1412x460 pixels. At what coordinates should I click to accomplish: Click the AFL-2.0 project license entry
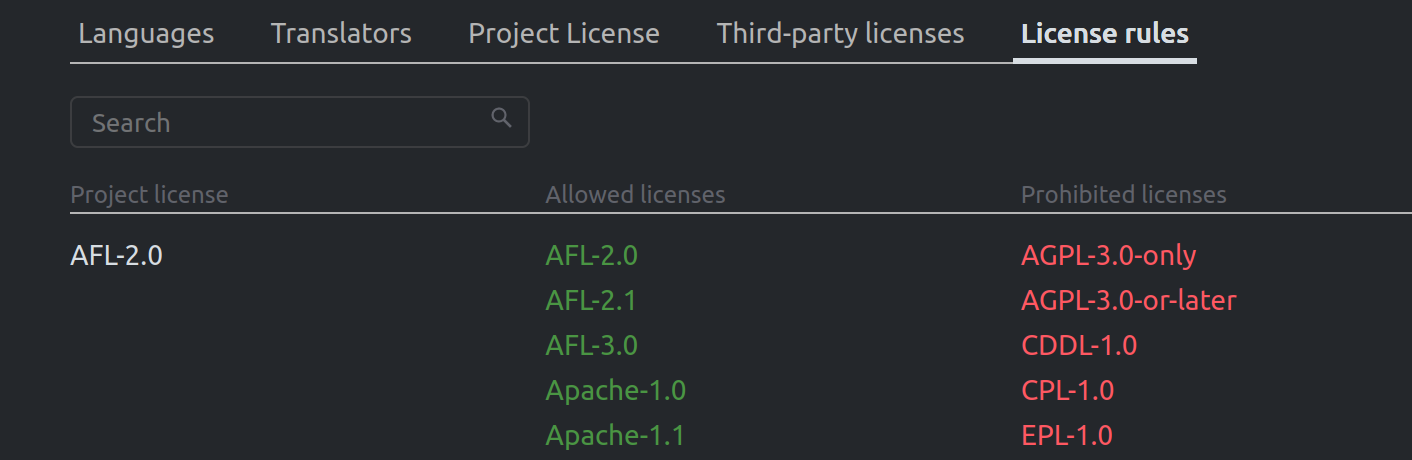click(x=116, y=256)
